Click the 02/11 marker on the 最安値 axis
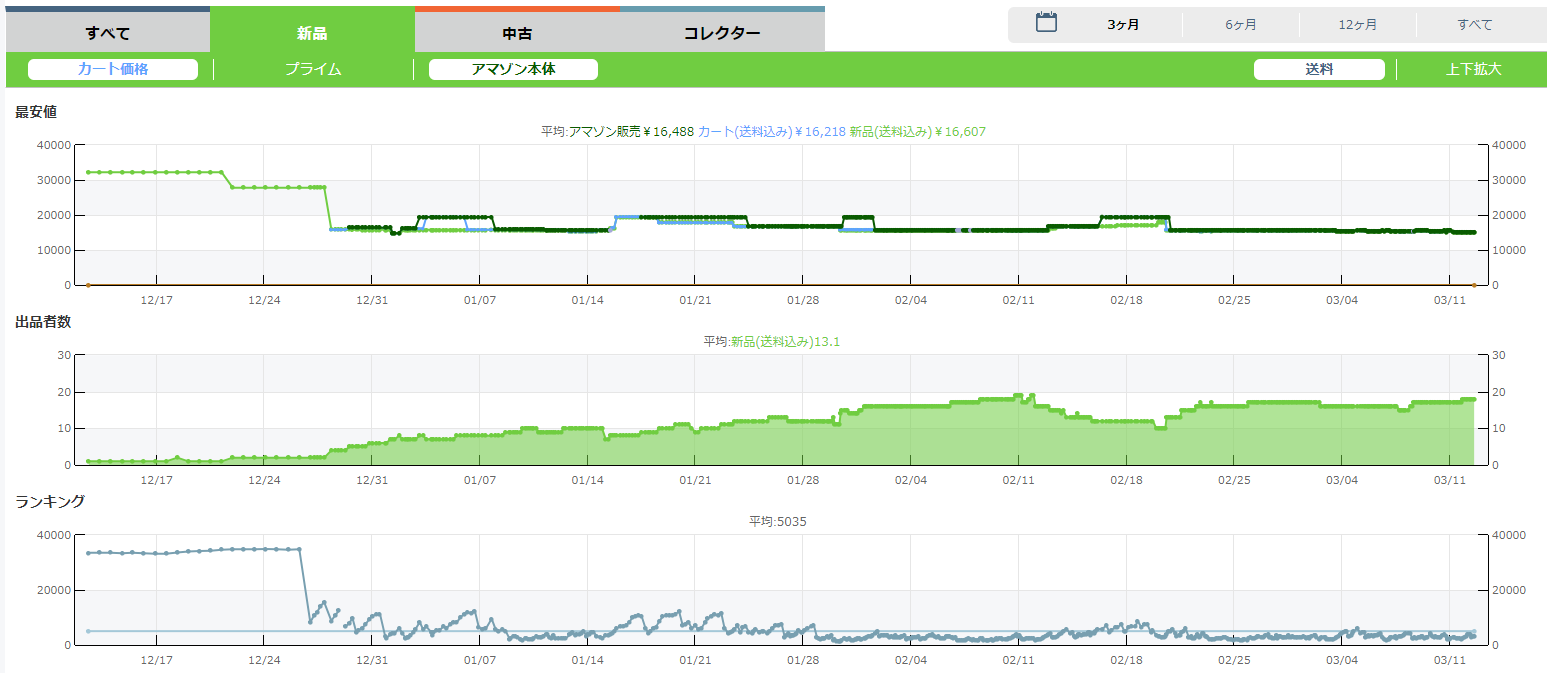1547x673 pixels. 1018,299
